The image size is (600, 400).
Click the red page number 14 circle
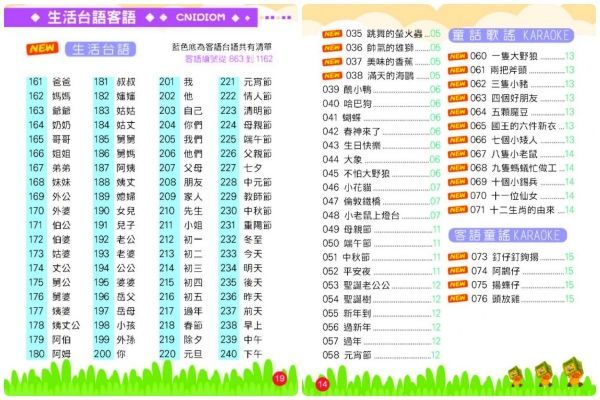[323, 384]
